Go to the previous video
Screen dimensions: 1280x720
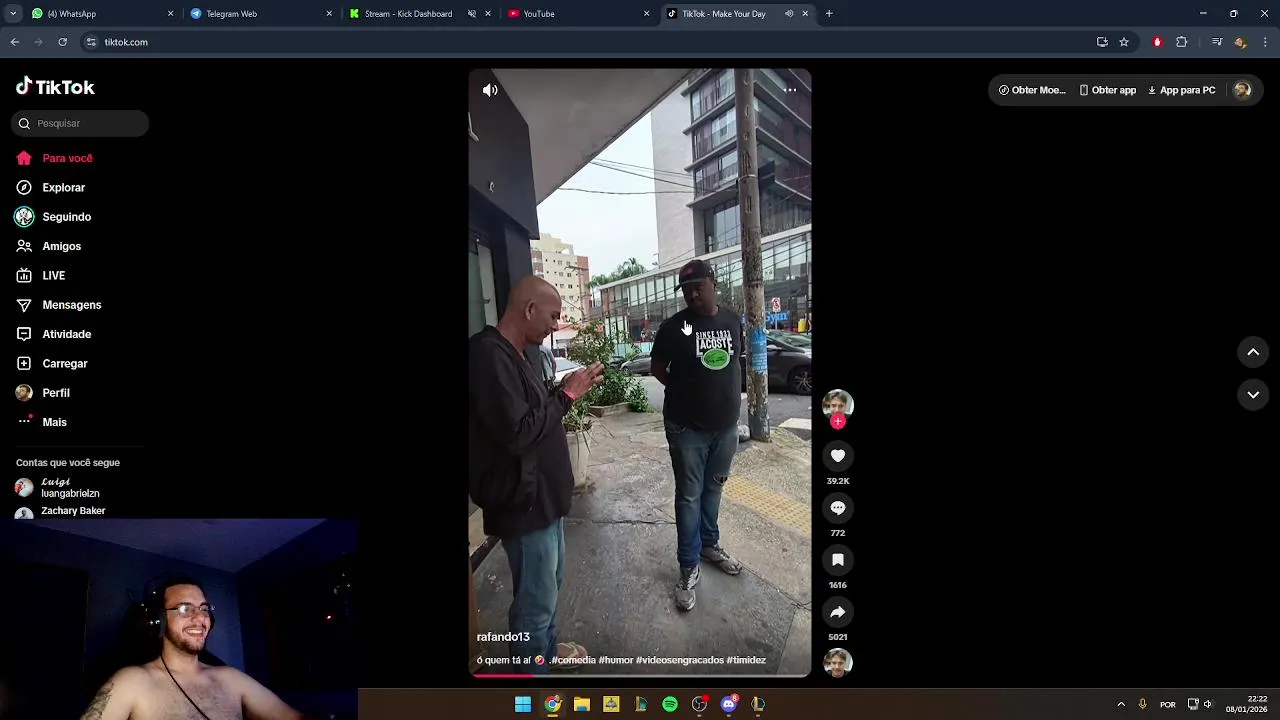click(x=1253, y=352)
